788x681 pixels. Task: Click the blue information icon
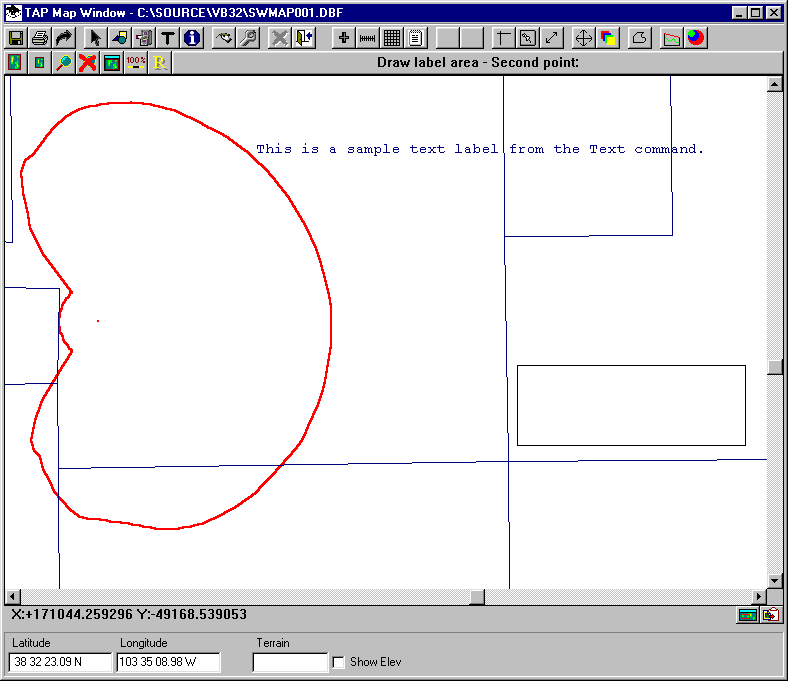point(191,38)
